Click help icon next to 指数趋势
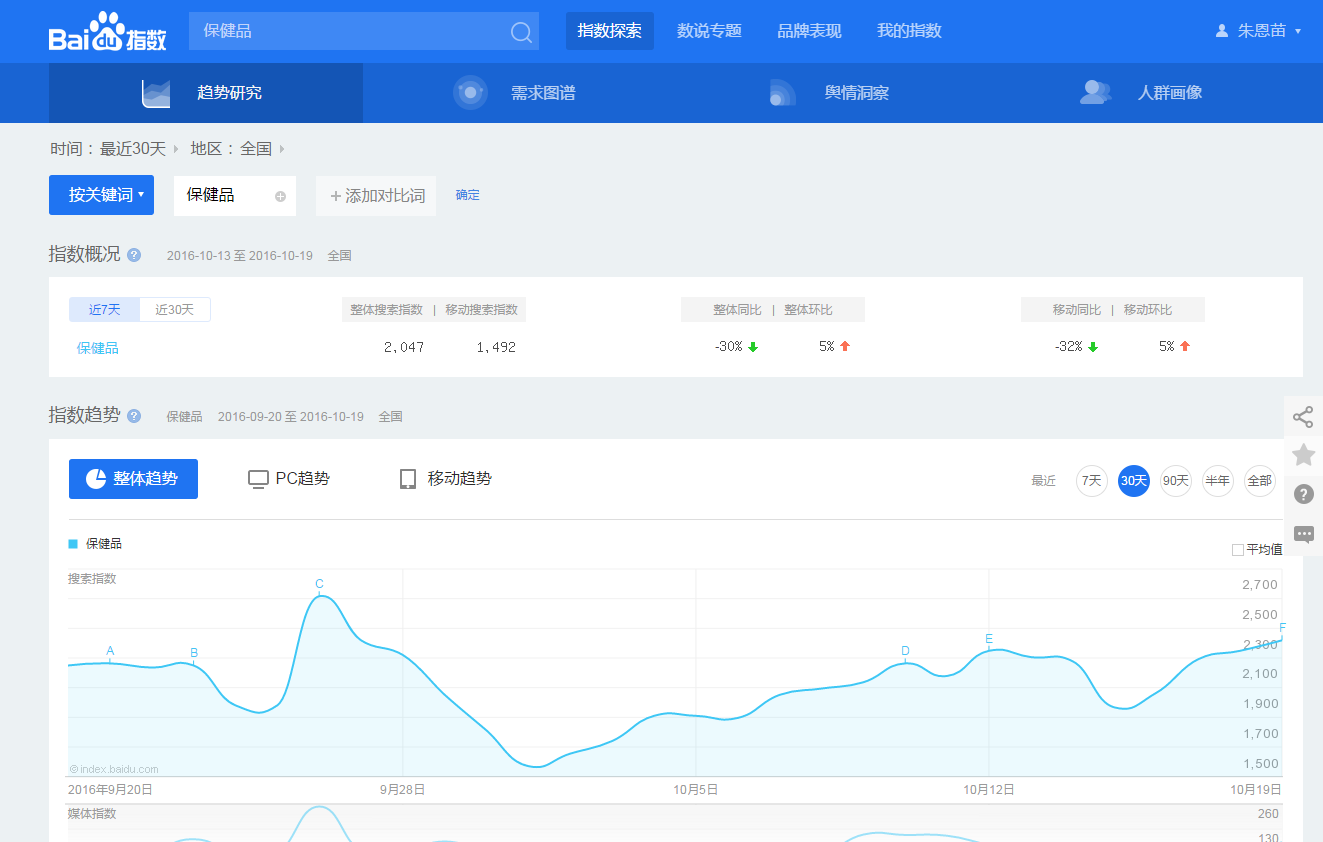 tap(134, 416)
